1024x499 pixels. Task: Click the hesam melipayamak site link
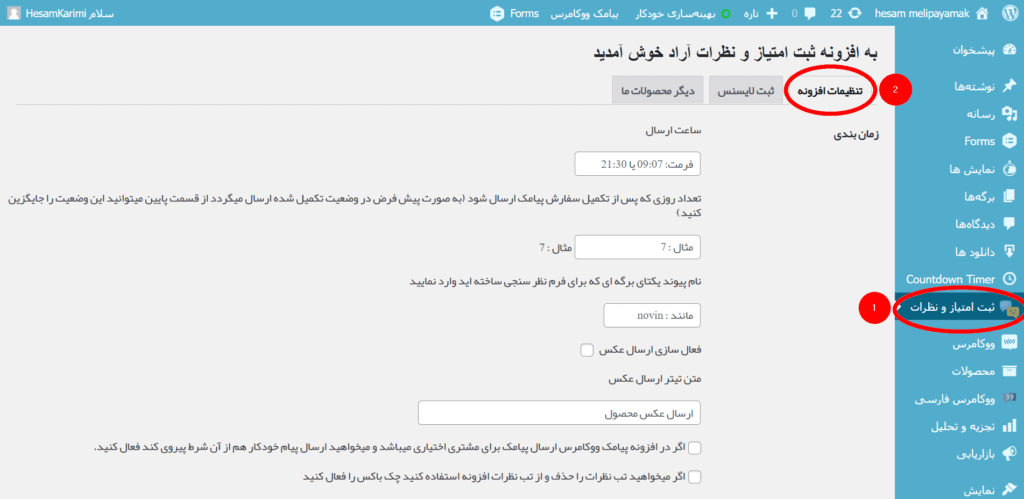point(922,13)
